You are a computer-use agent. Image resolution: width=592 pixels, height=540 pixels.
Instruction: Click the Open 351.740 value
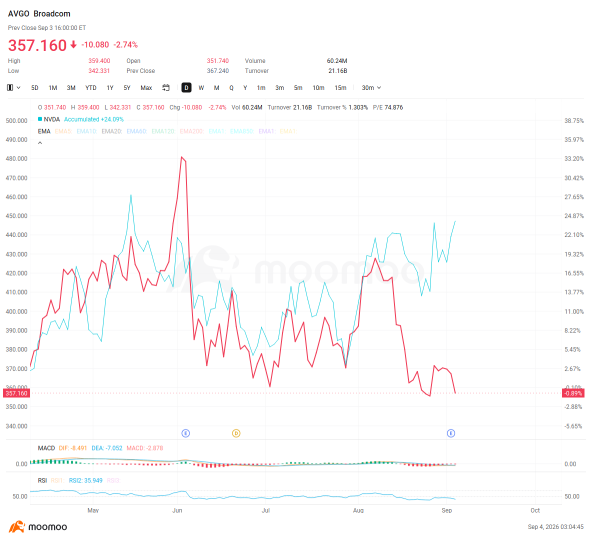tap(217, 61)
